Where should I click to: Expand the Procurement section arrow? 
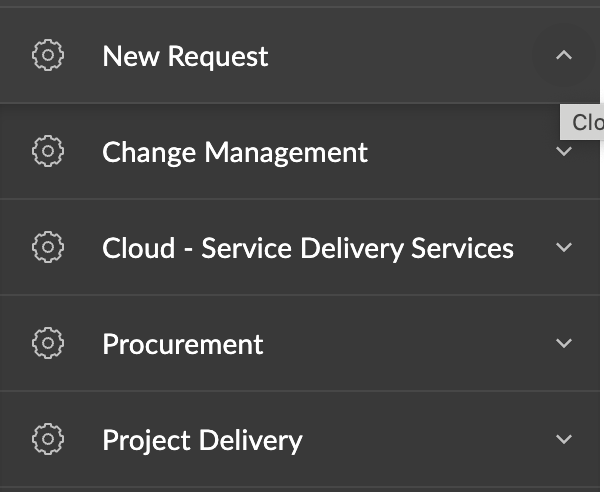tap(564, 343)
